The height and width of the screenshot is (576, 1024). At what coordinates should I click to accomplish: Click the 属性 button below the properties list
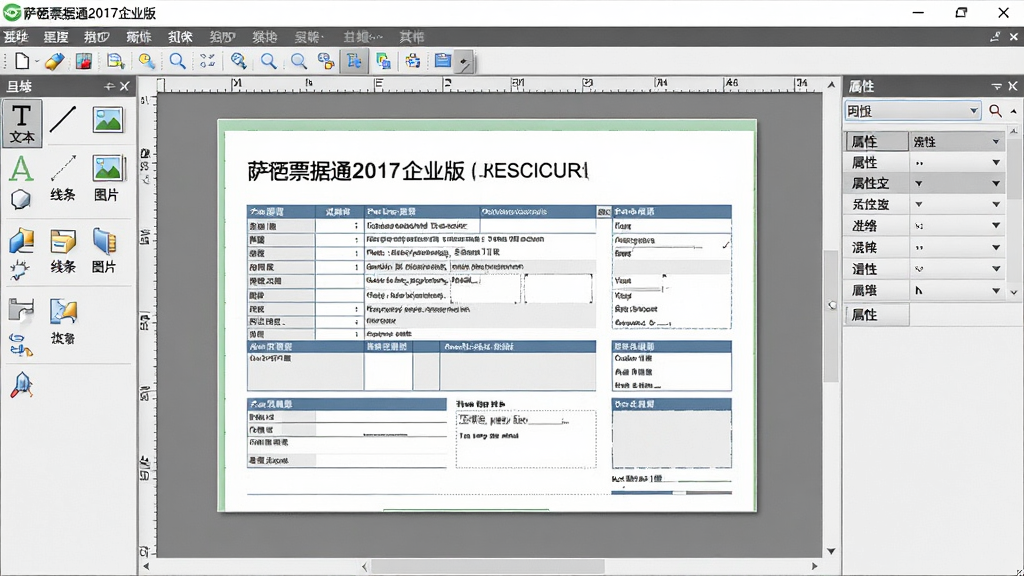coord(876,315)
